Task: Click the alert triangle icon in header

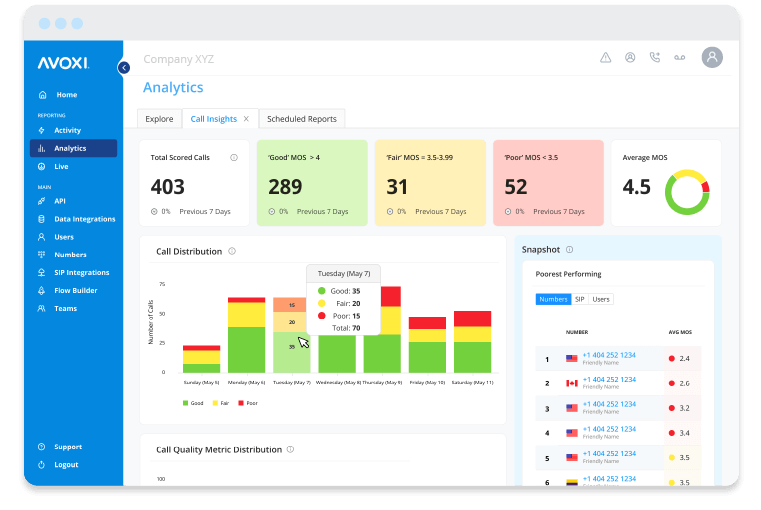Action: (x=605, y=58)
